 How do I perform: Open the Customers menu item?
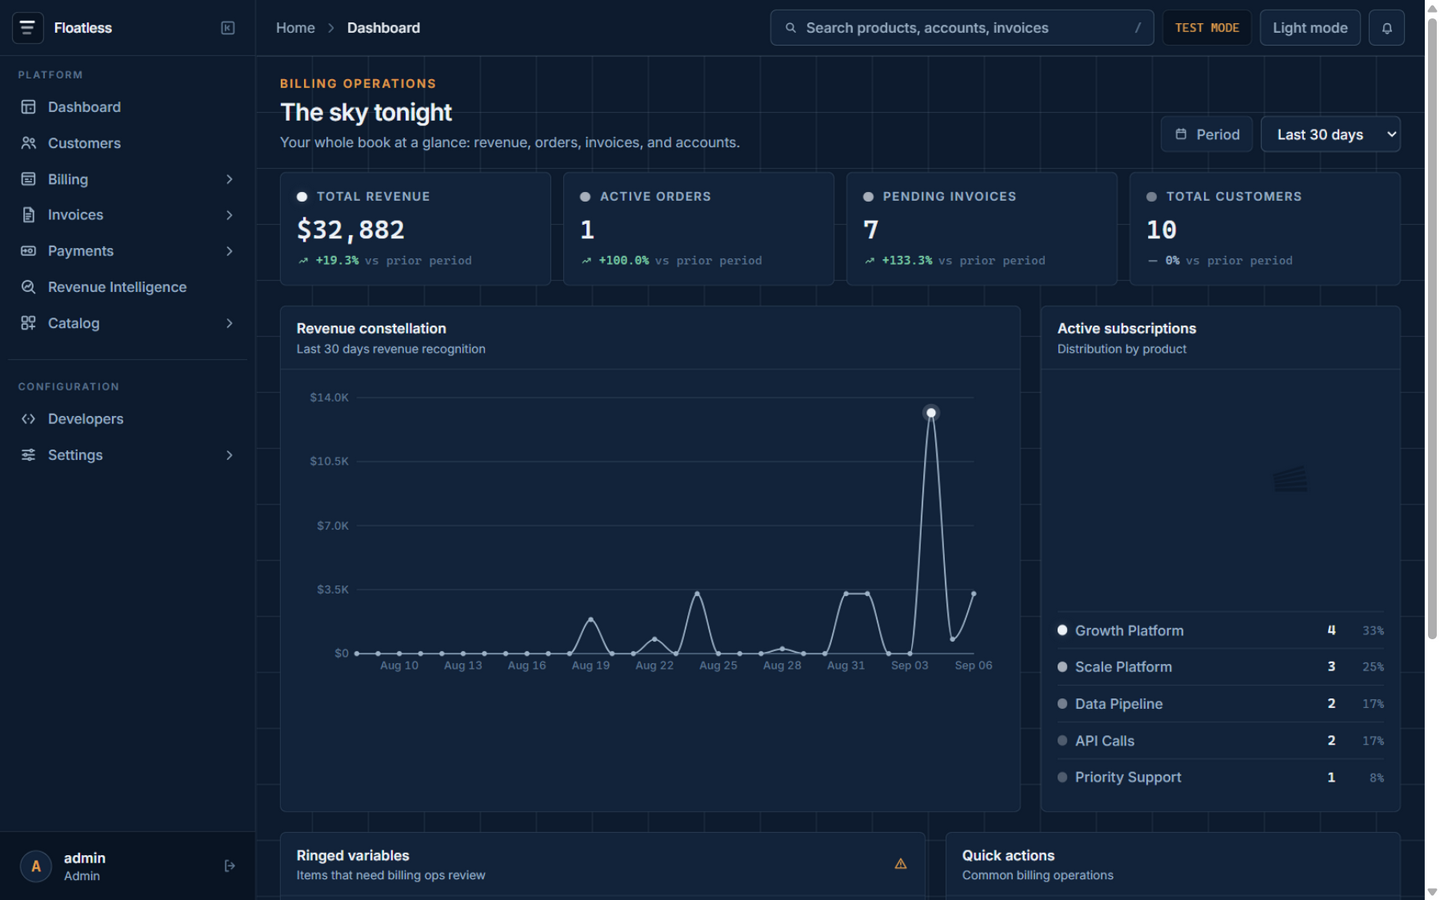127,143
